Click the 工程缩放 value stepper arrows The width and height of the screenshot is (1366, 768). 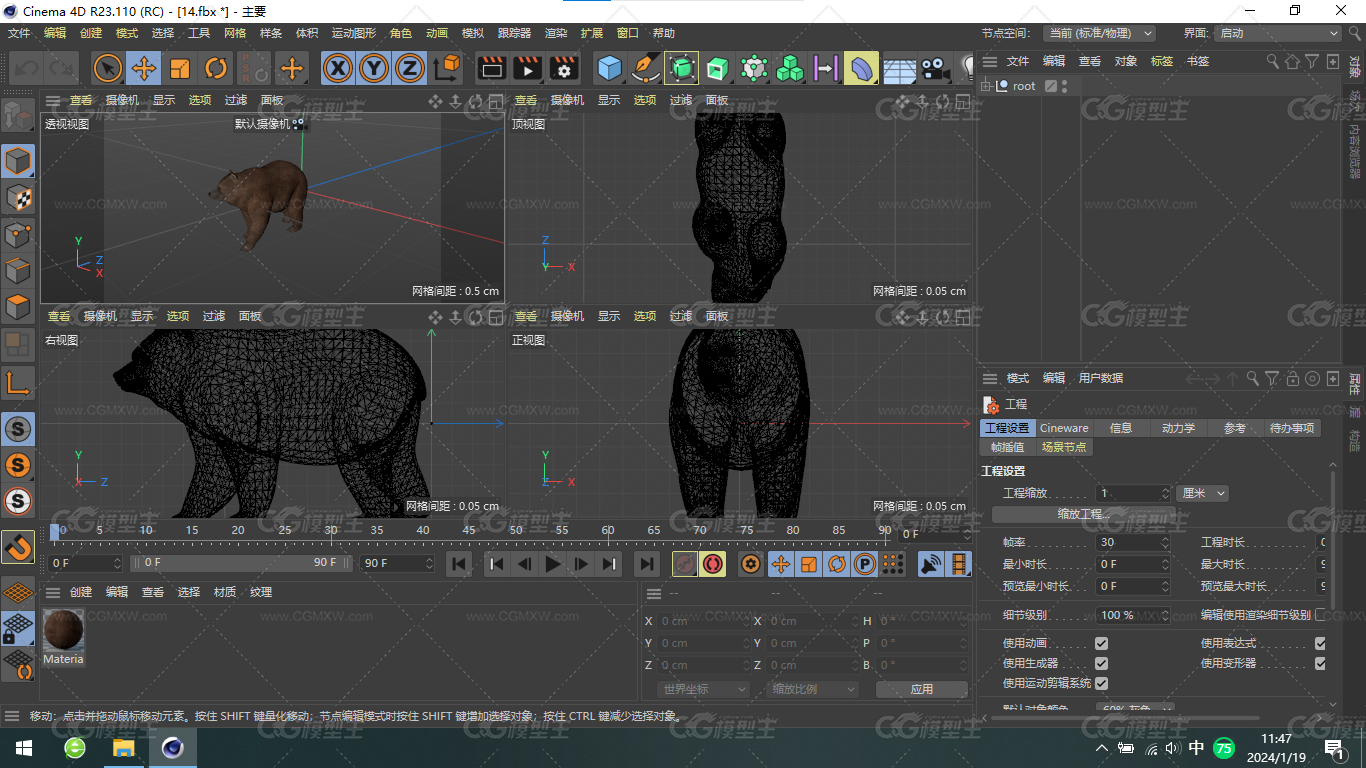tap(1165, 493)
